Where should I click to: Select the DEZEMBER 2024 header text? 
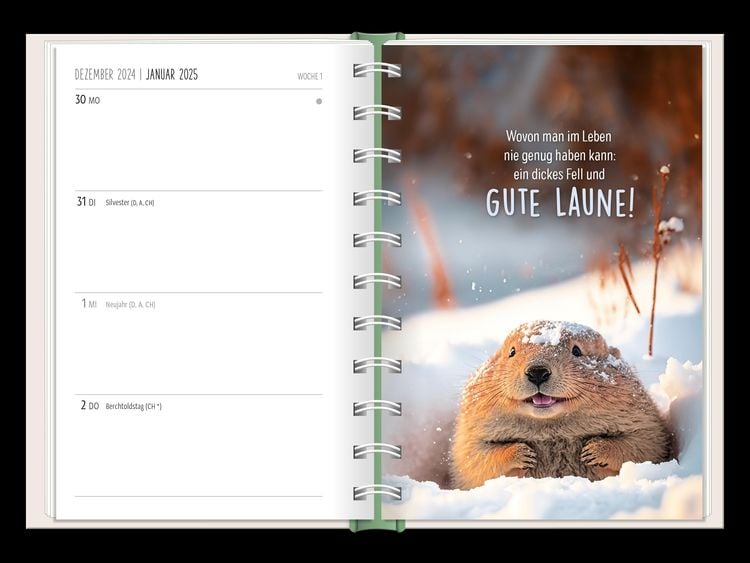[104, 75]
